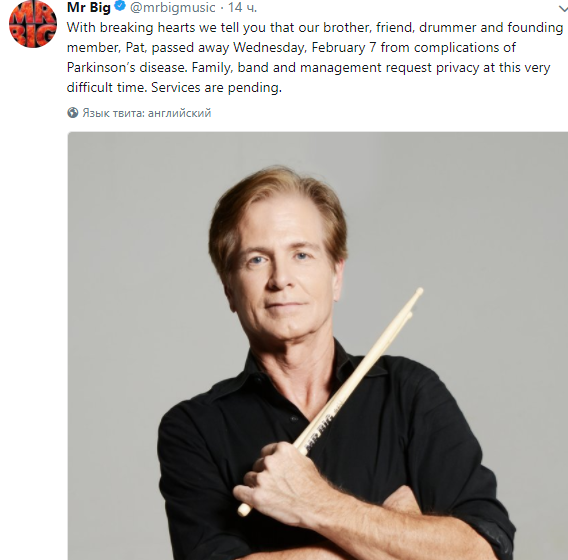
Task: Click the hand gripping the drumsticks
Action: pos(275,478)
